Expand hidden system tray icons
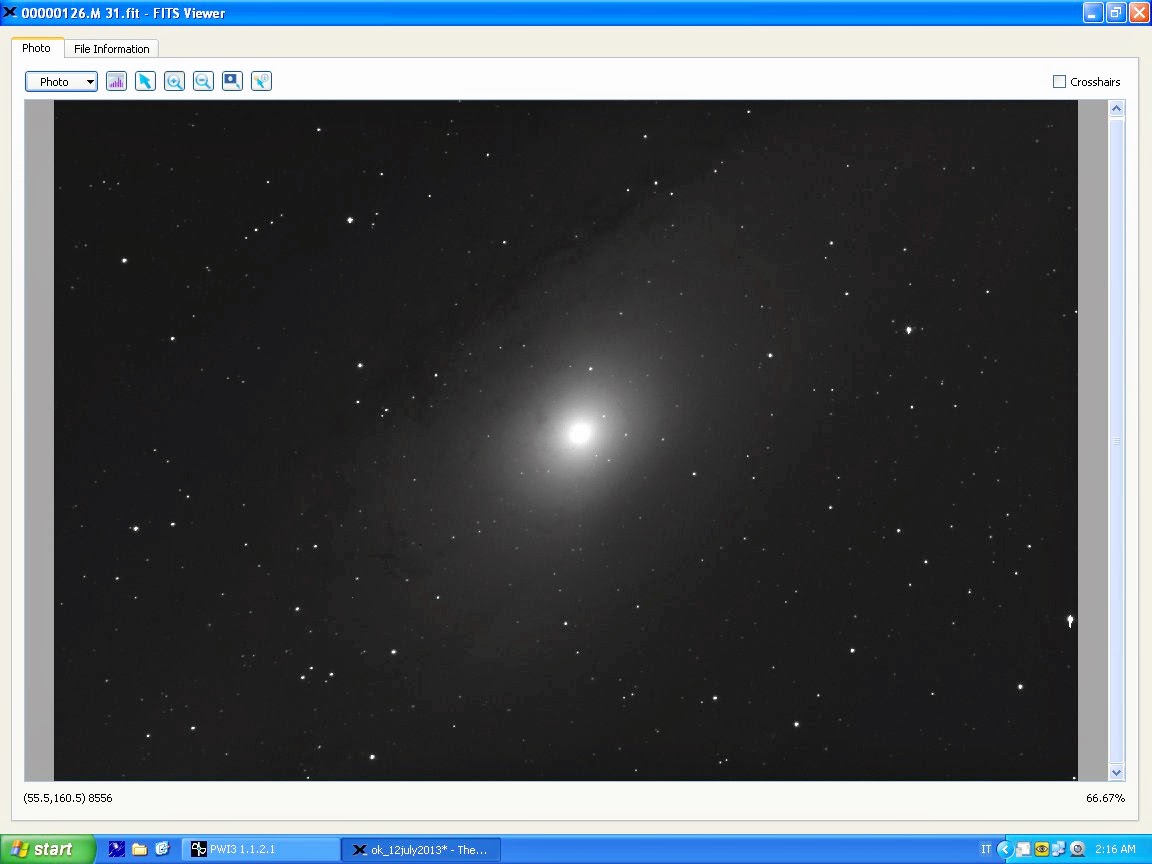Image resolution: width=1152 pixels, height=864 pixels. 1005,849
